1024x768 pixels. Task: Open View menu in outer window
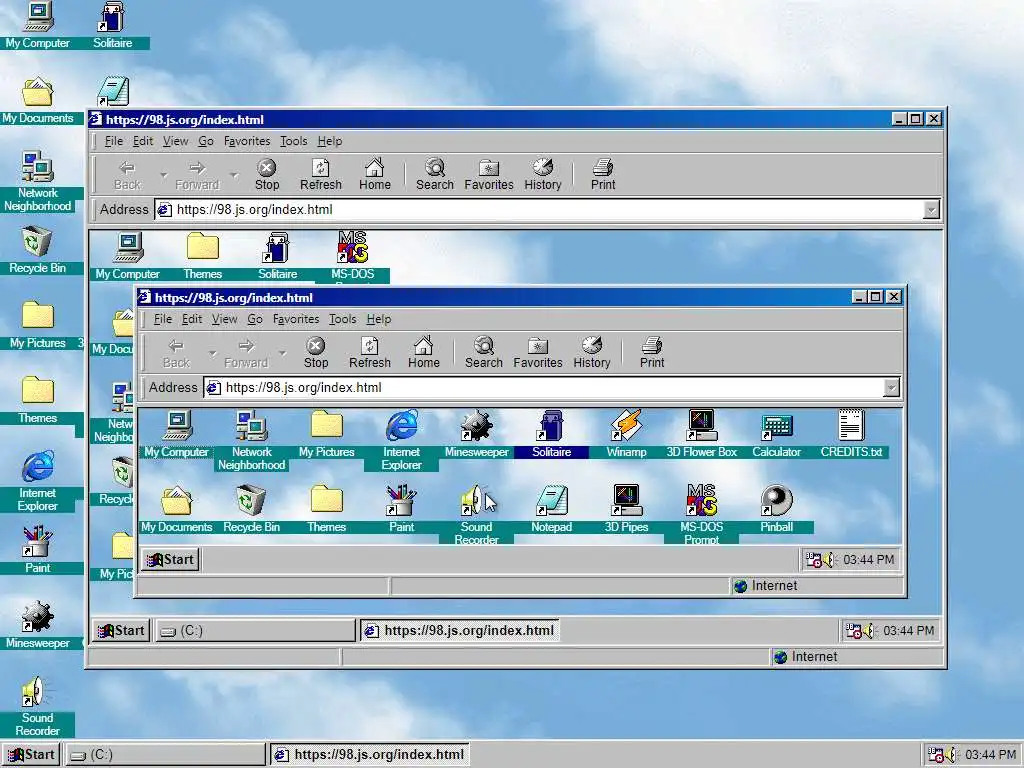pos(175,141)
